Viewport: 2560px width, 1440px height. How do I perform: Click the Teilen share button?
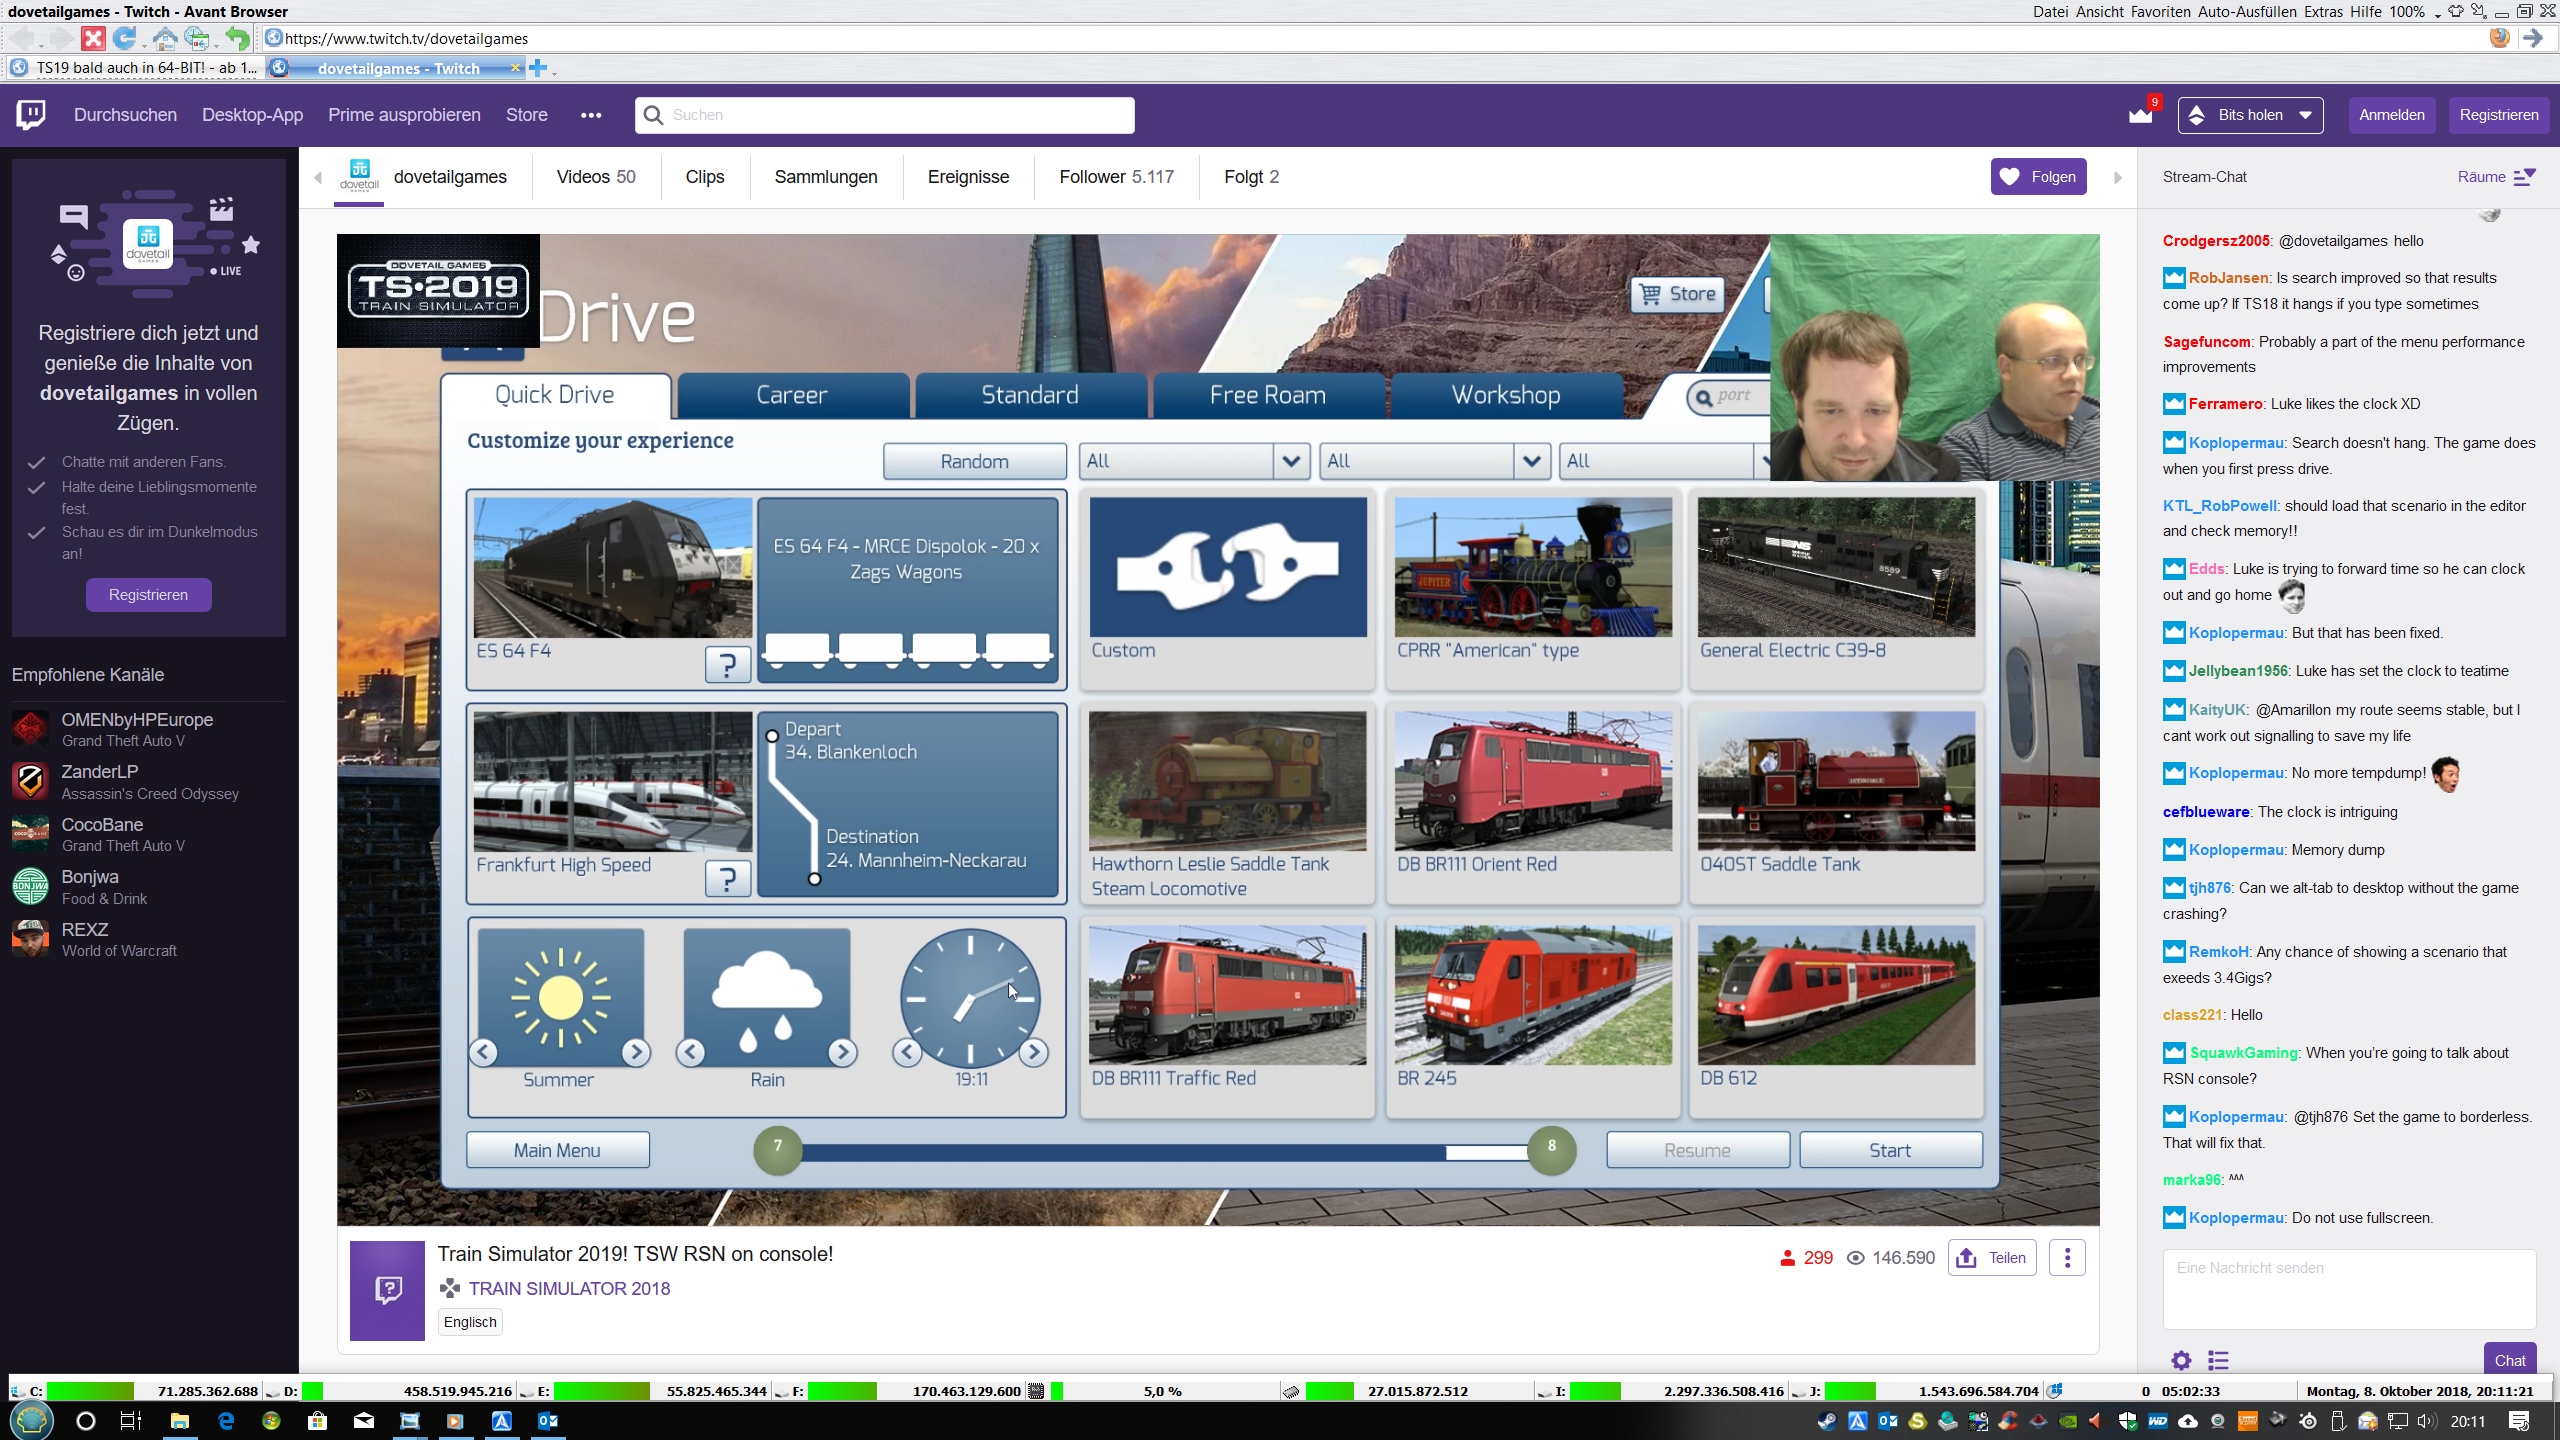[1992, 1258]
